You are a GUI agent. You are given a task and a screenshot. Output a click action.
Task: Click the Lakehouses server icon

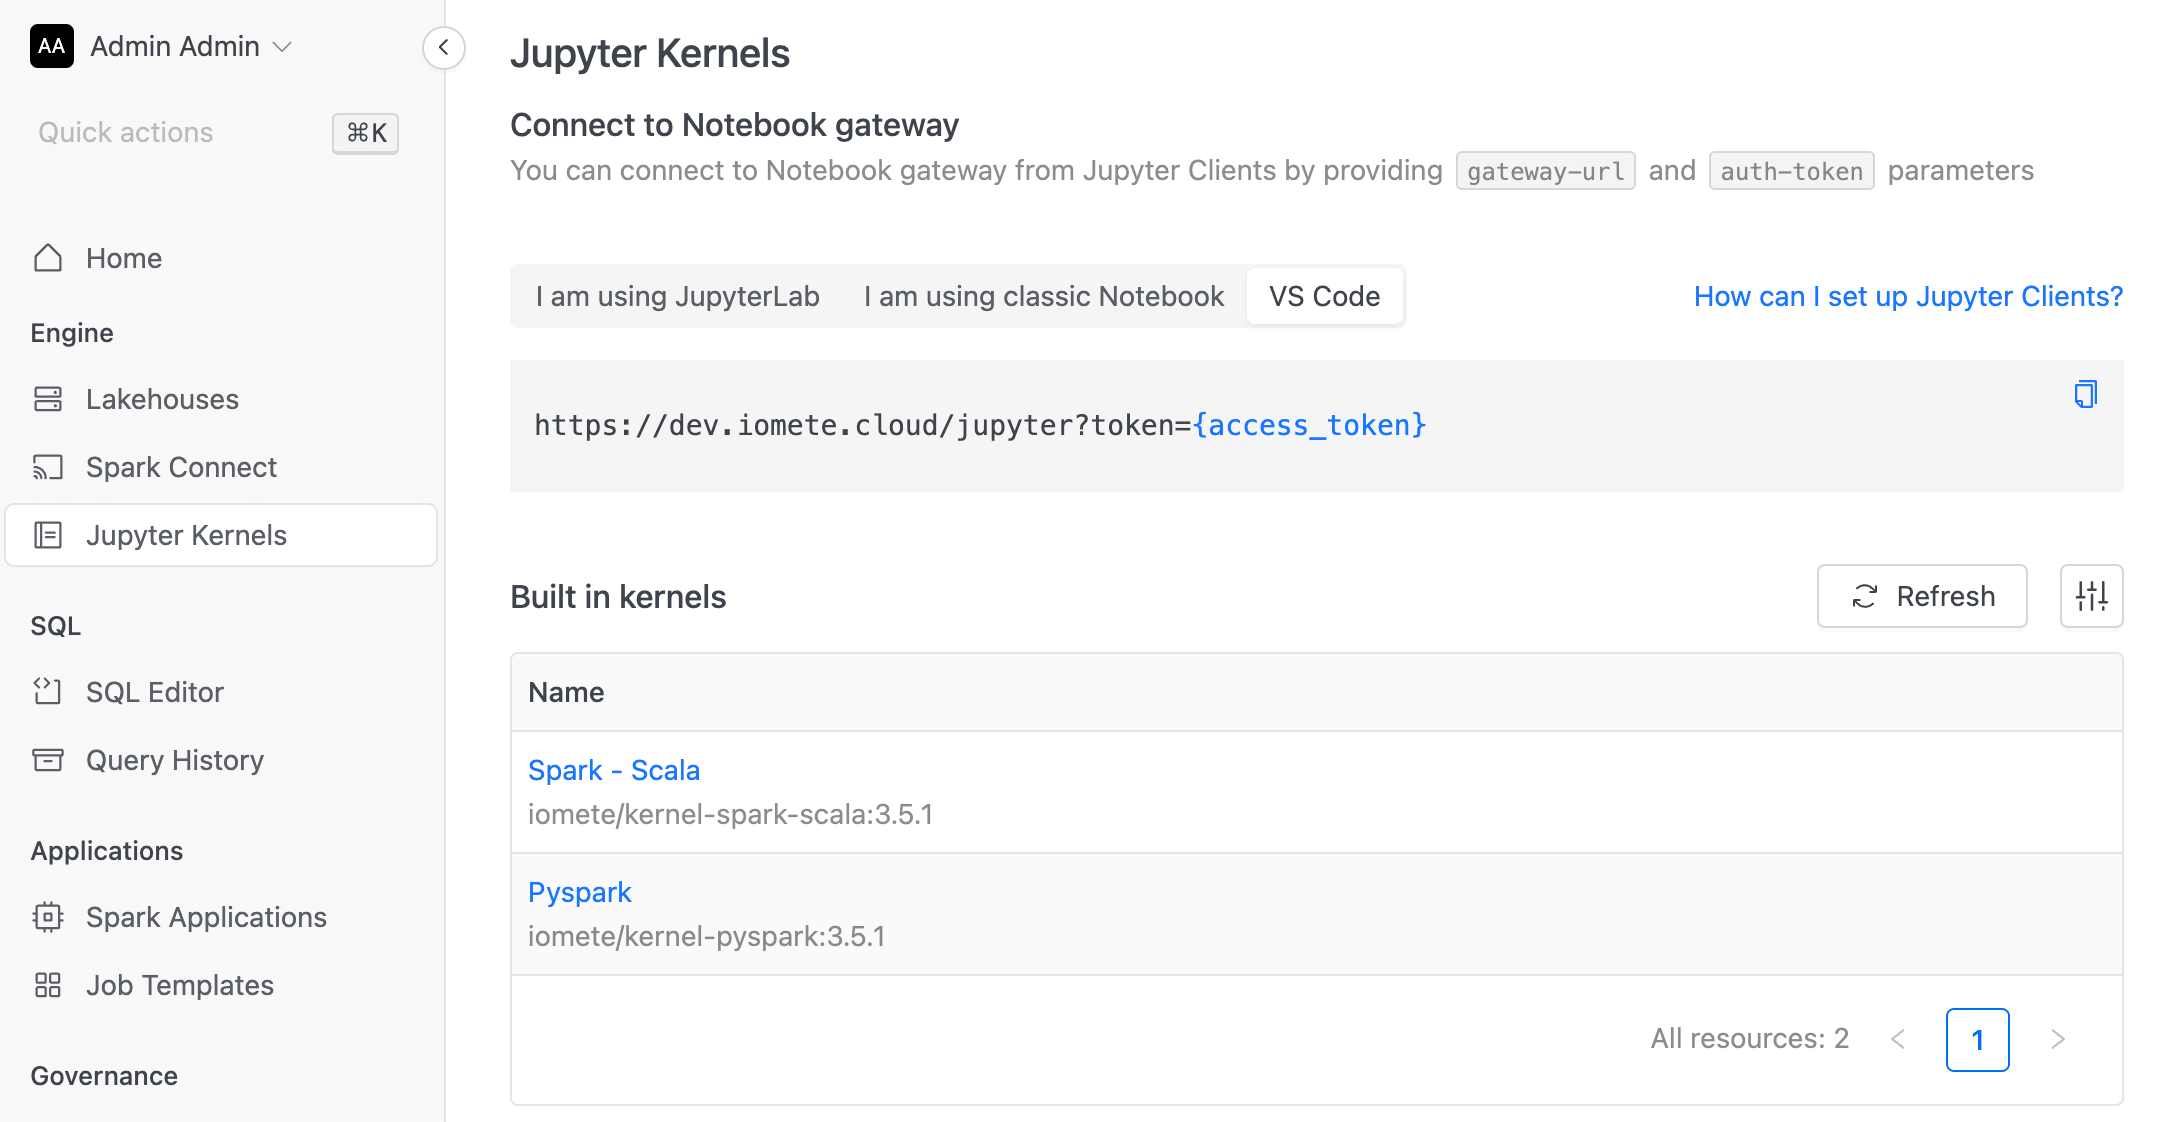coord(48,399)
